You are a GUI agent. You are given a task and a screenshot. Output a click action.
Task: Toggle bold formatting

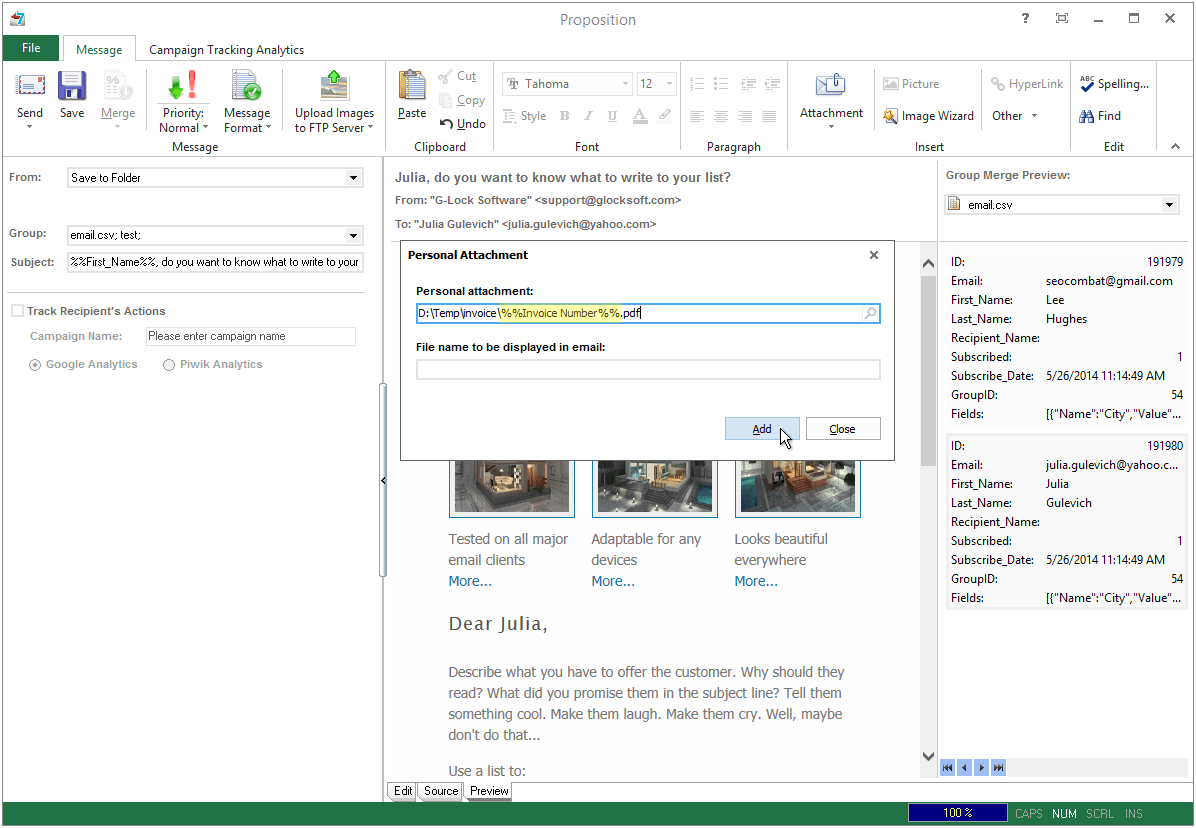point(564,116)
